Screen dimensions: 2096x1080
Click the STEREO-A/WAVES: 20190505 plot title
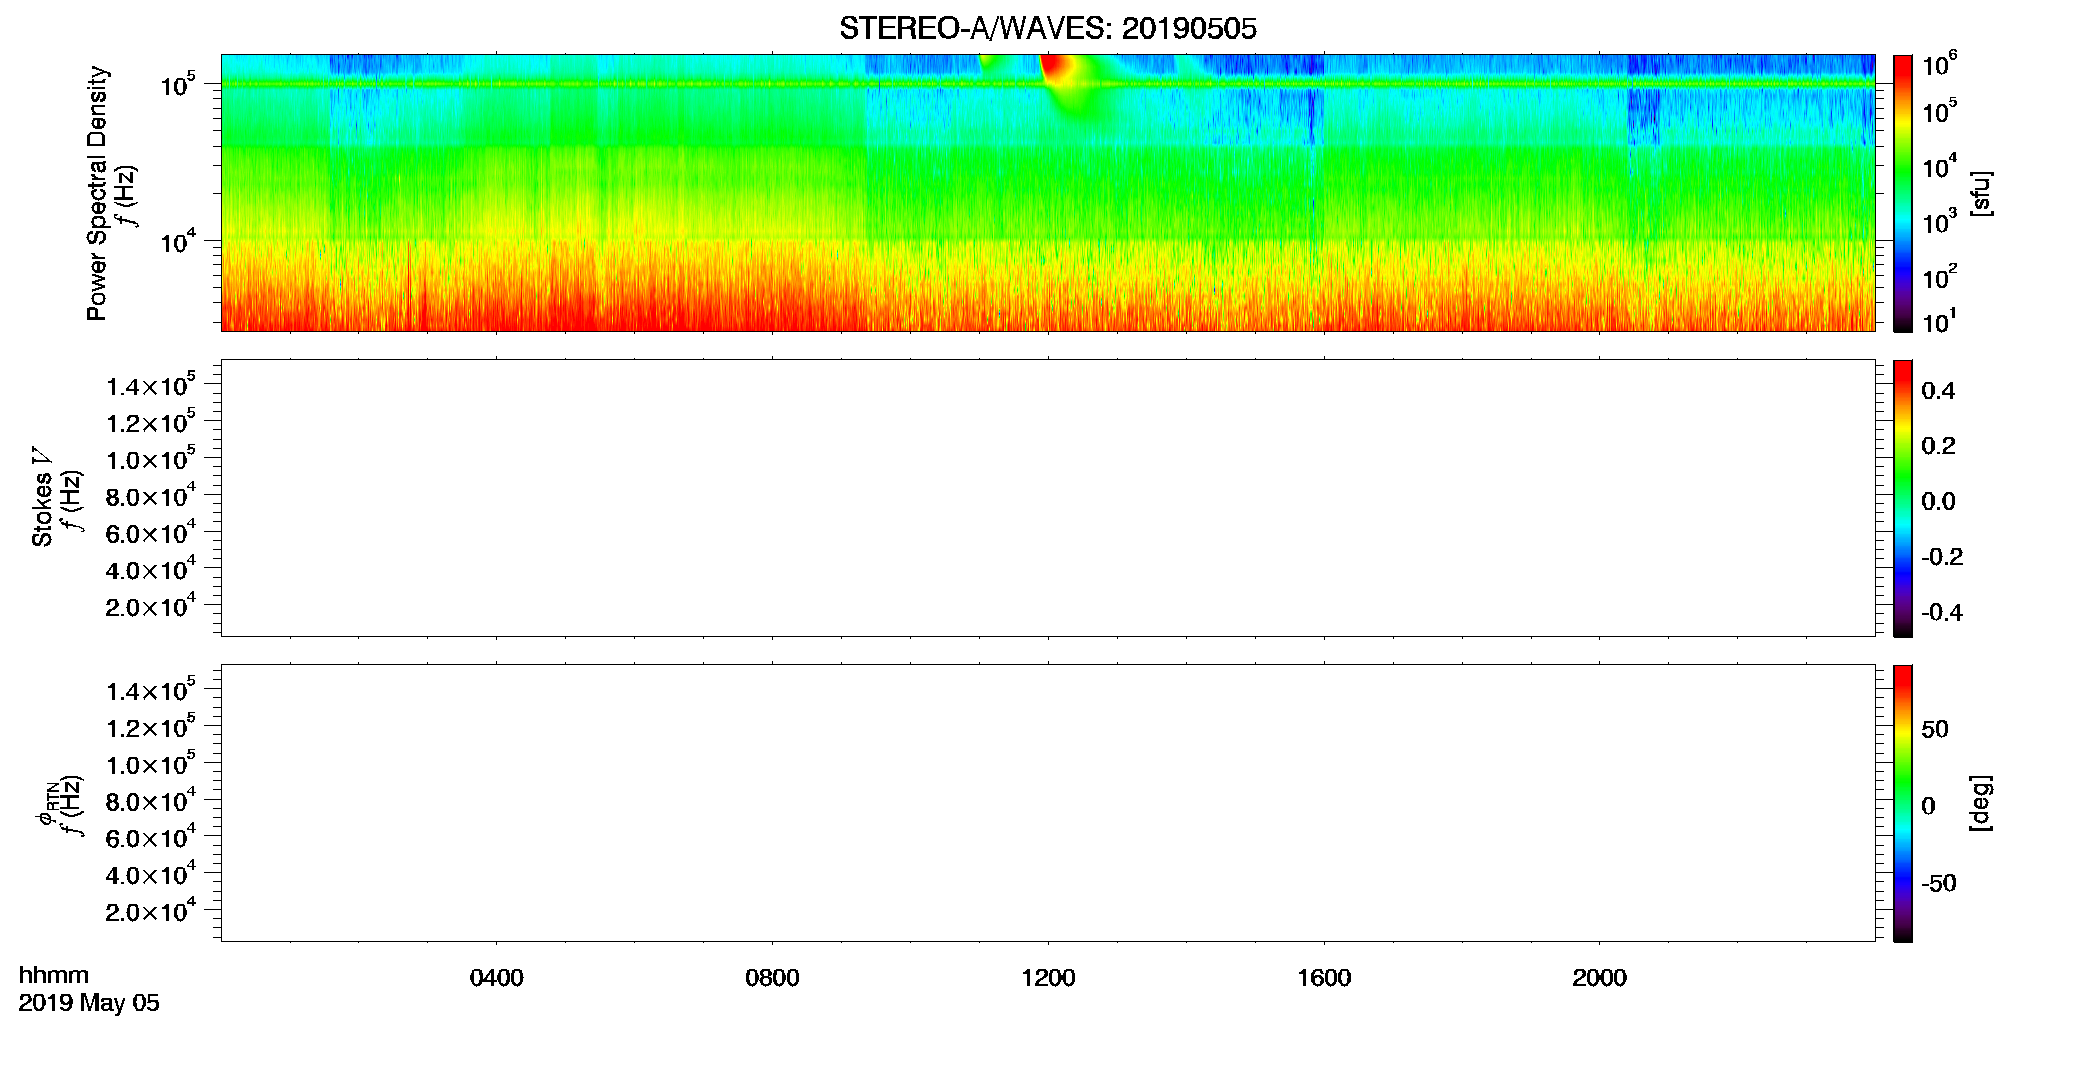(x=1047, y=28)
